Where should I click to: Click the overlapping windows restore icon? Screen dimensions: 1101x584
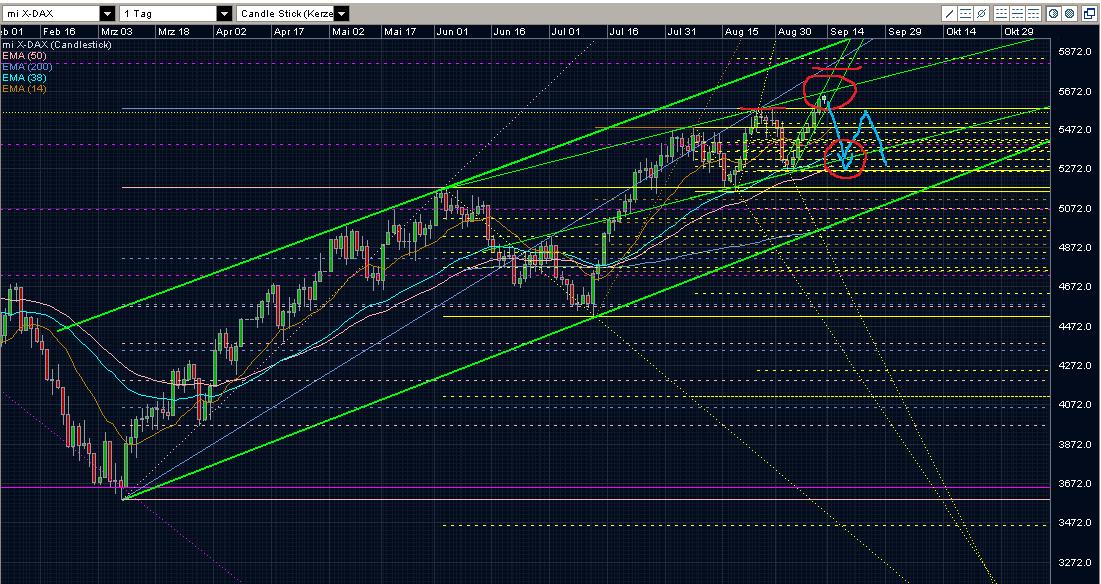point(1090,13)
